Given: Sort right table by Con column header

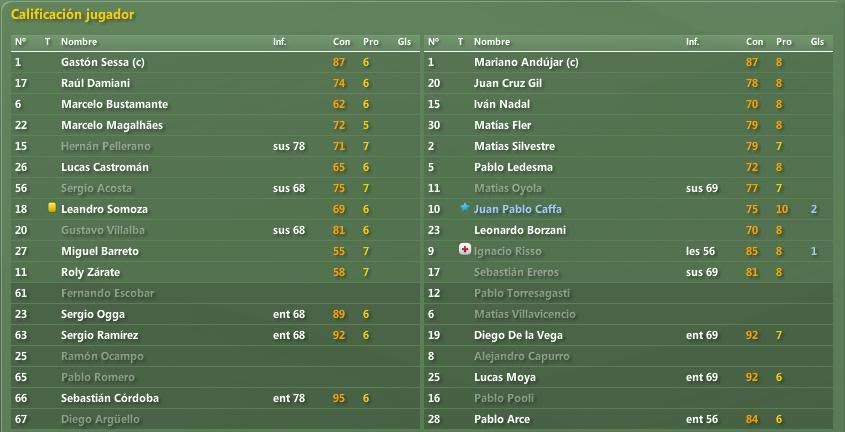Looking at the screenshot, I should pos(754,41).
